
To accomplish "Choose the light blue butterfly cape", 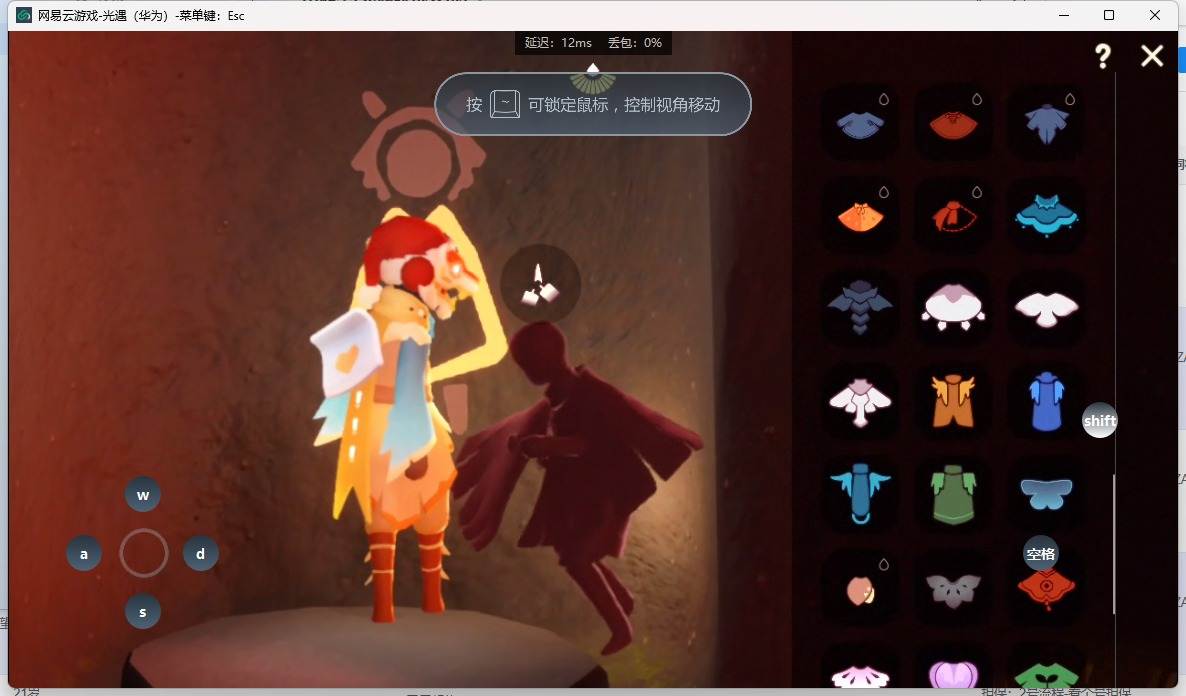I will tap(1046, 494).
